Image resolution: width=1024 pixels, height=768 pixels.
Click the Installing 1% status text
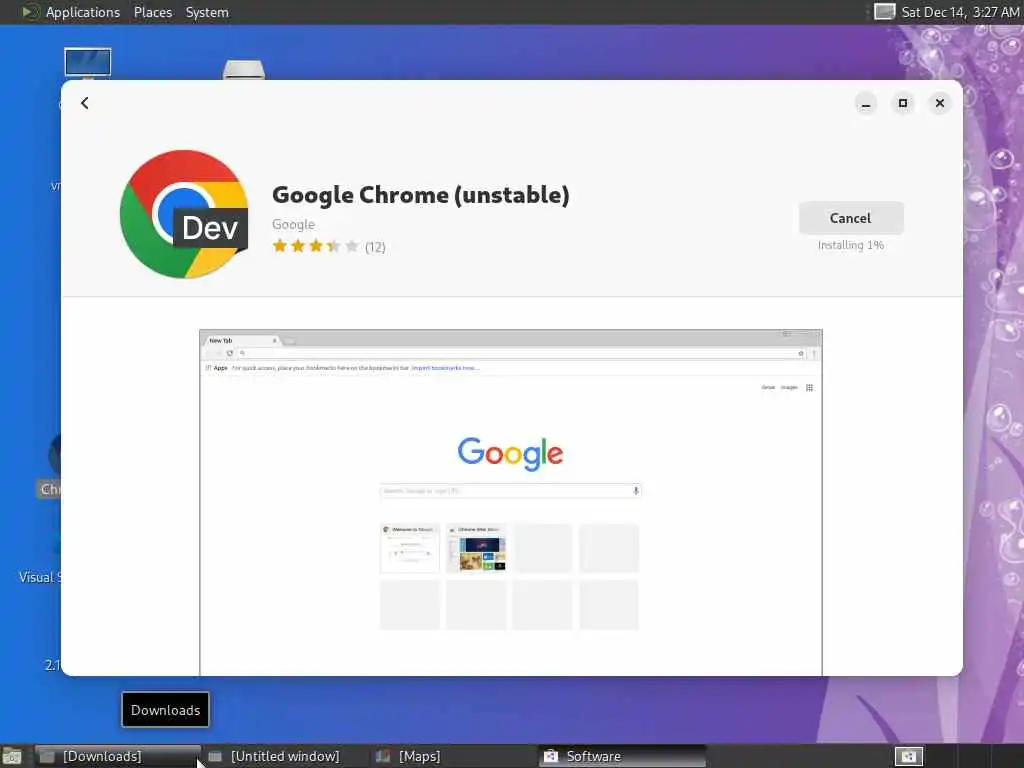[x=851, y=245]
